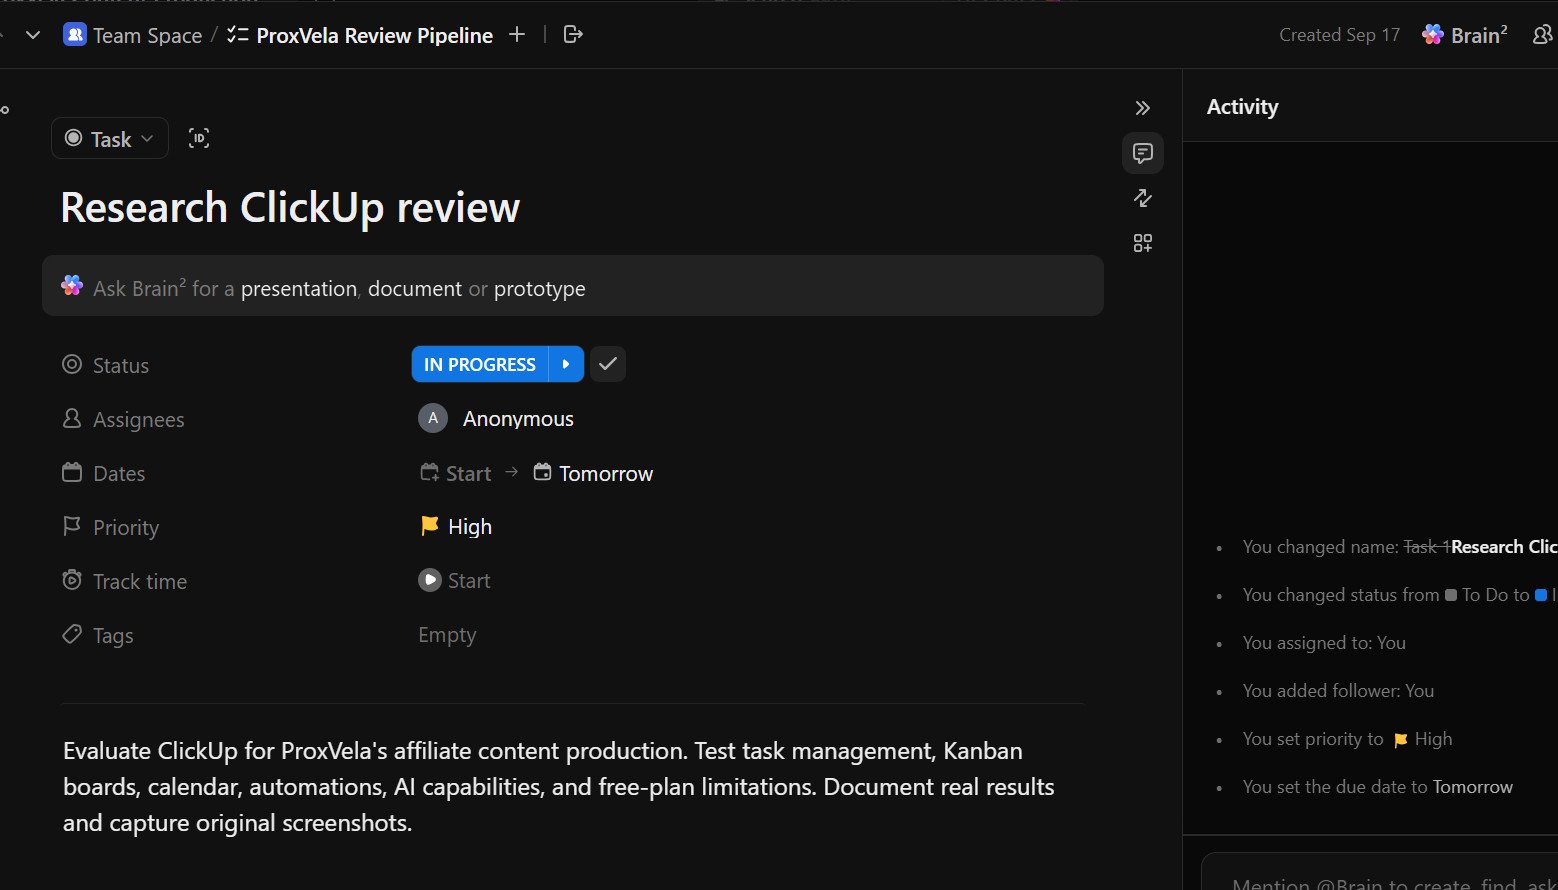Choose the document link in Ask Brain
Image resolution: width=1558 pixels, height=890 pixels.
415,289
